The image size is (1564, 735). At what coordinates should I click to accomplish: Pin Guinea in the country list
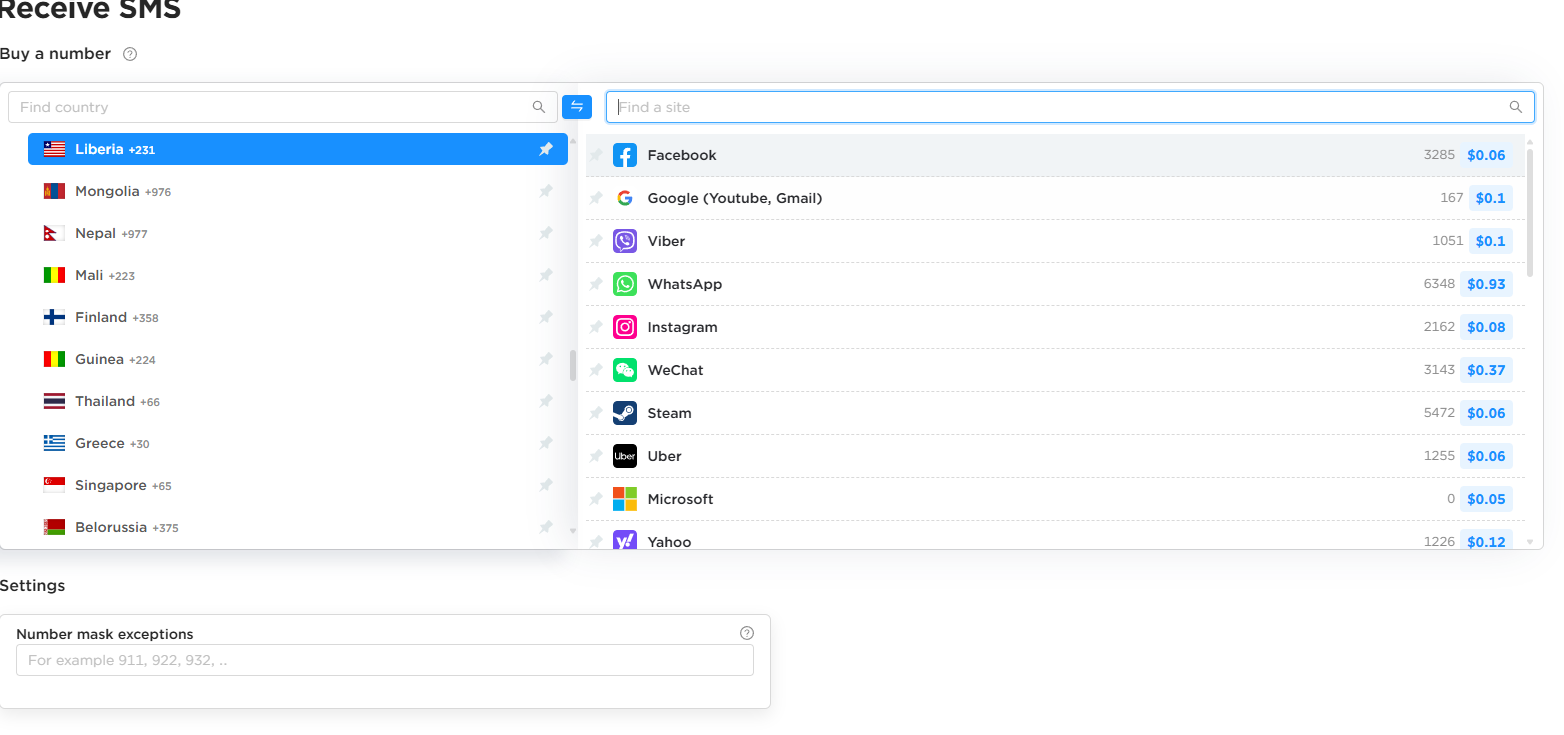546,359
